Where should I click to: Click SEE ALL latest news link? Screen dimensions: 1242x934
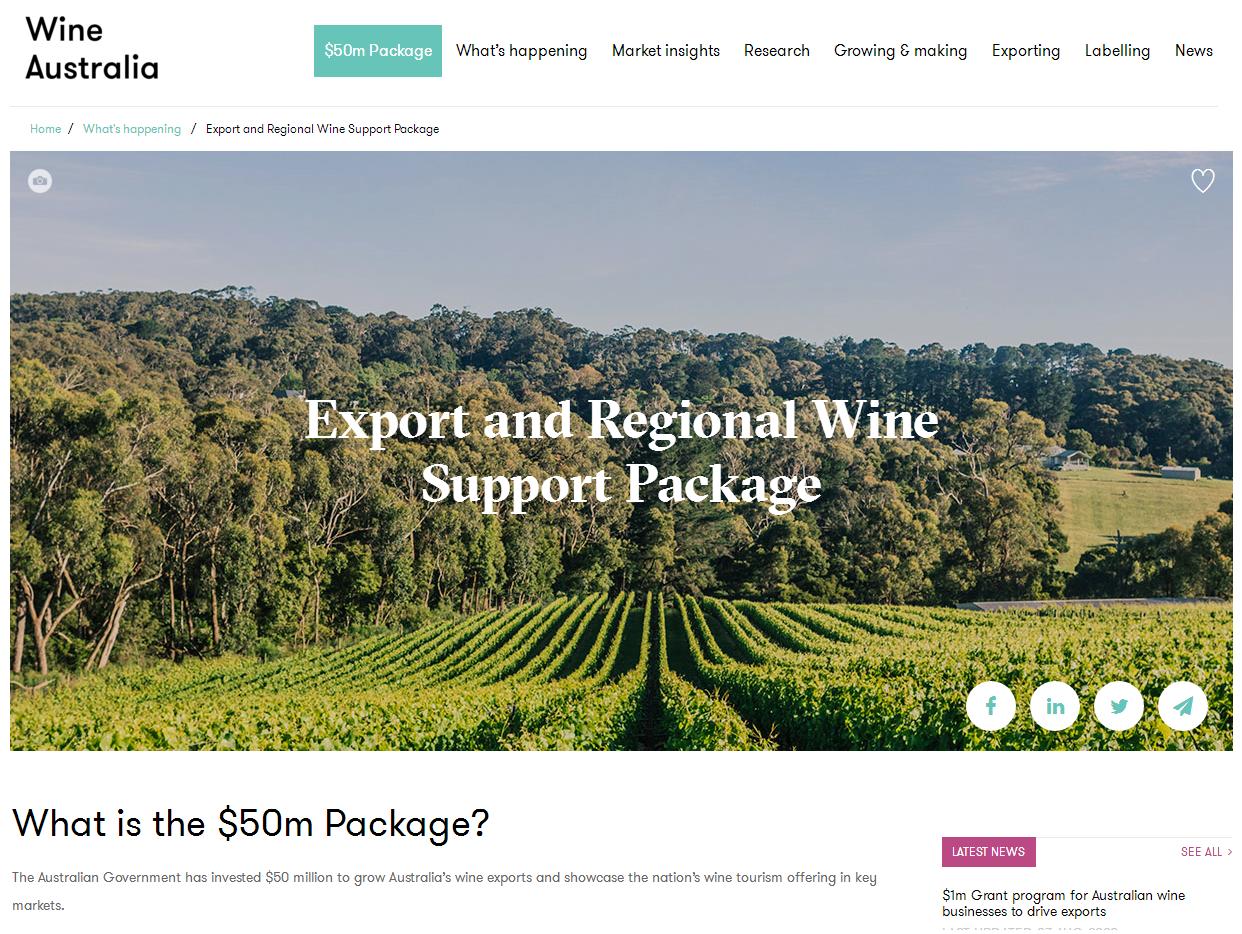1206,852
